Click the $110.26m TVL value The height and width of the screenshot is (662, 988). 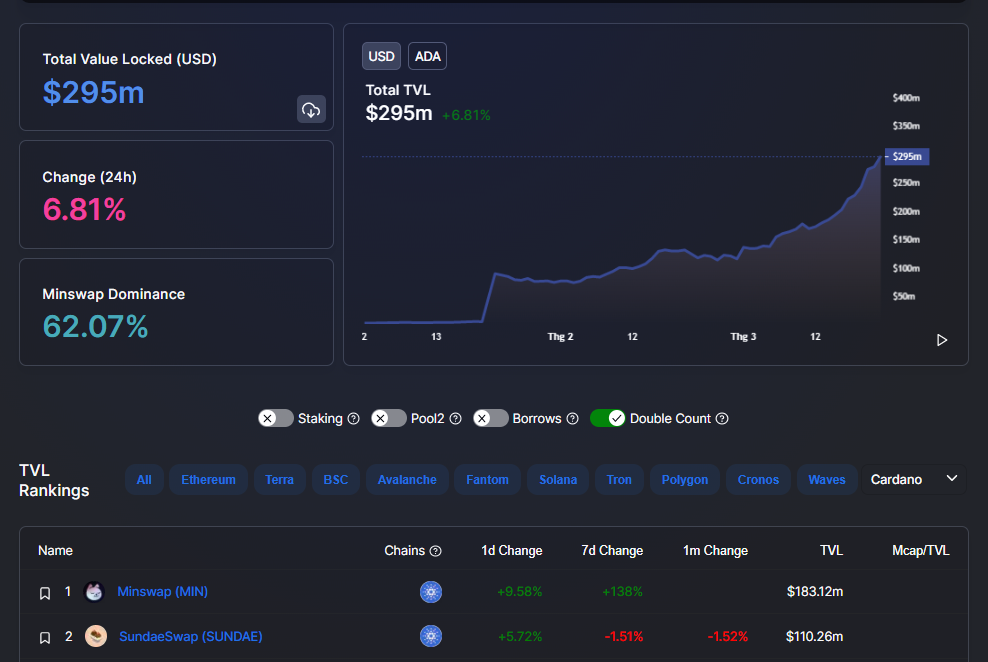[x=814, y=636]
